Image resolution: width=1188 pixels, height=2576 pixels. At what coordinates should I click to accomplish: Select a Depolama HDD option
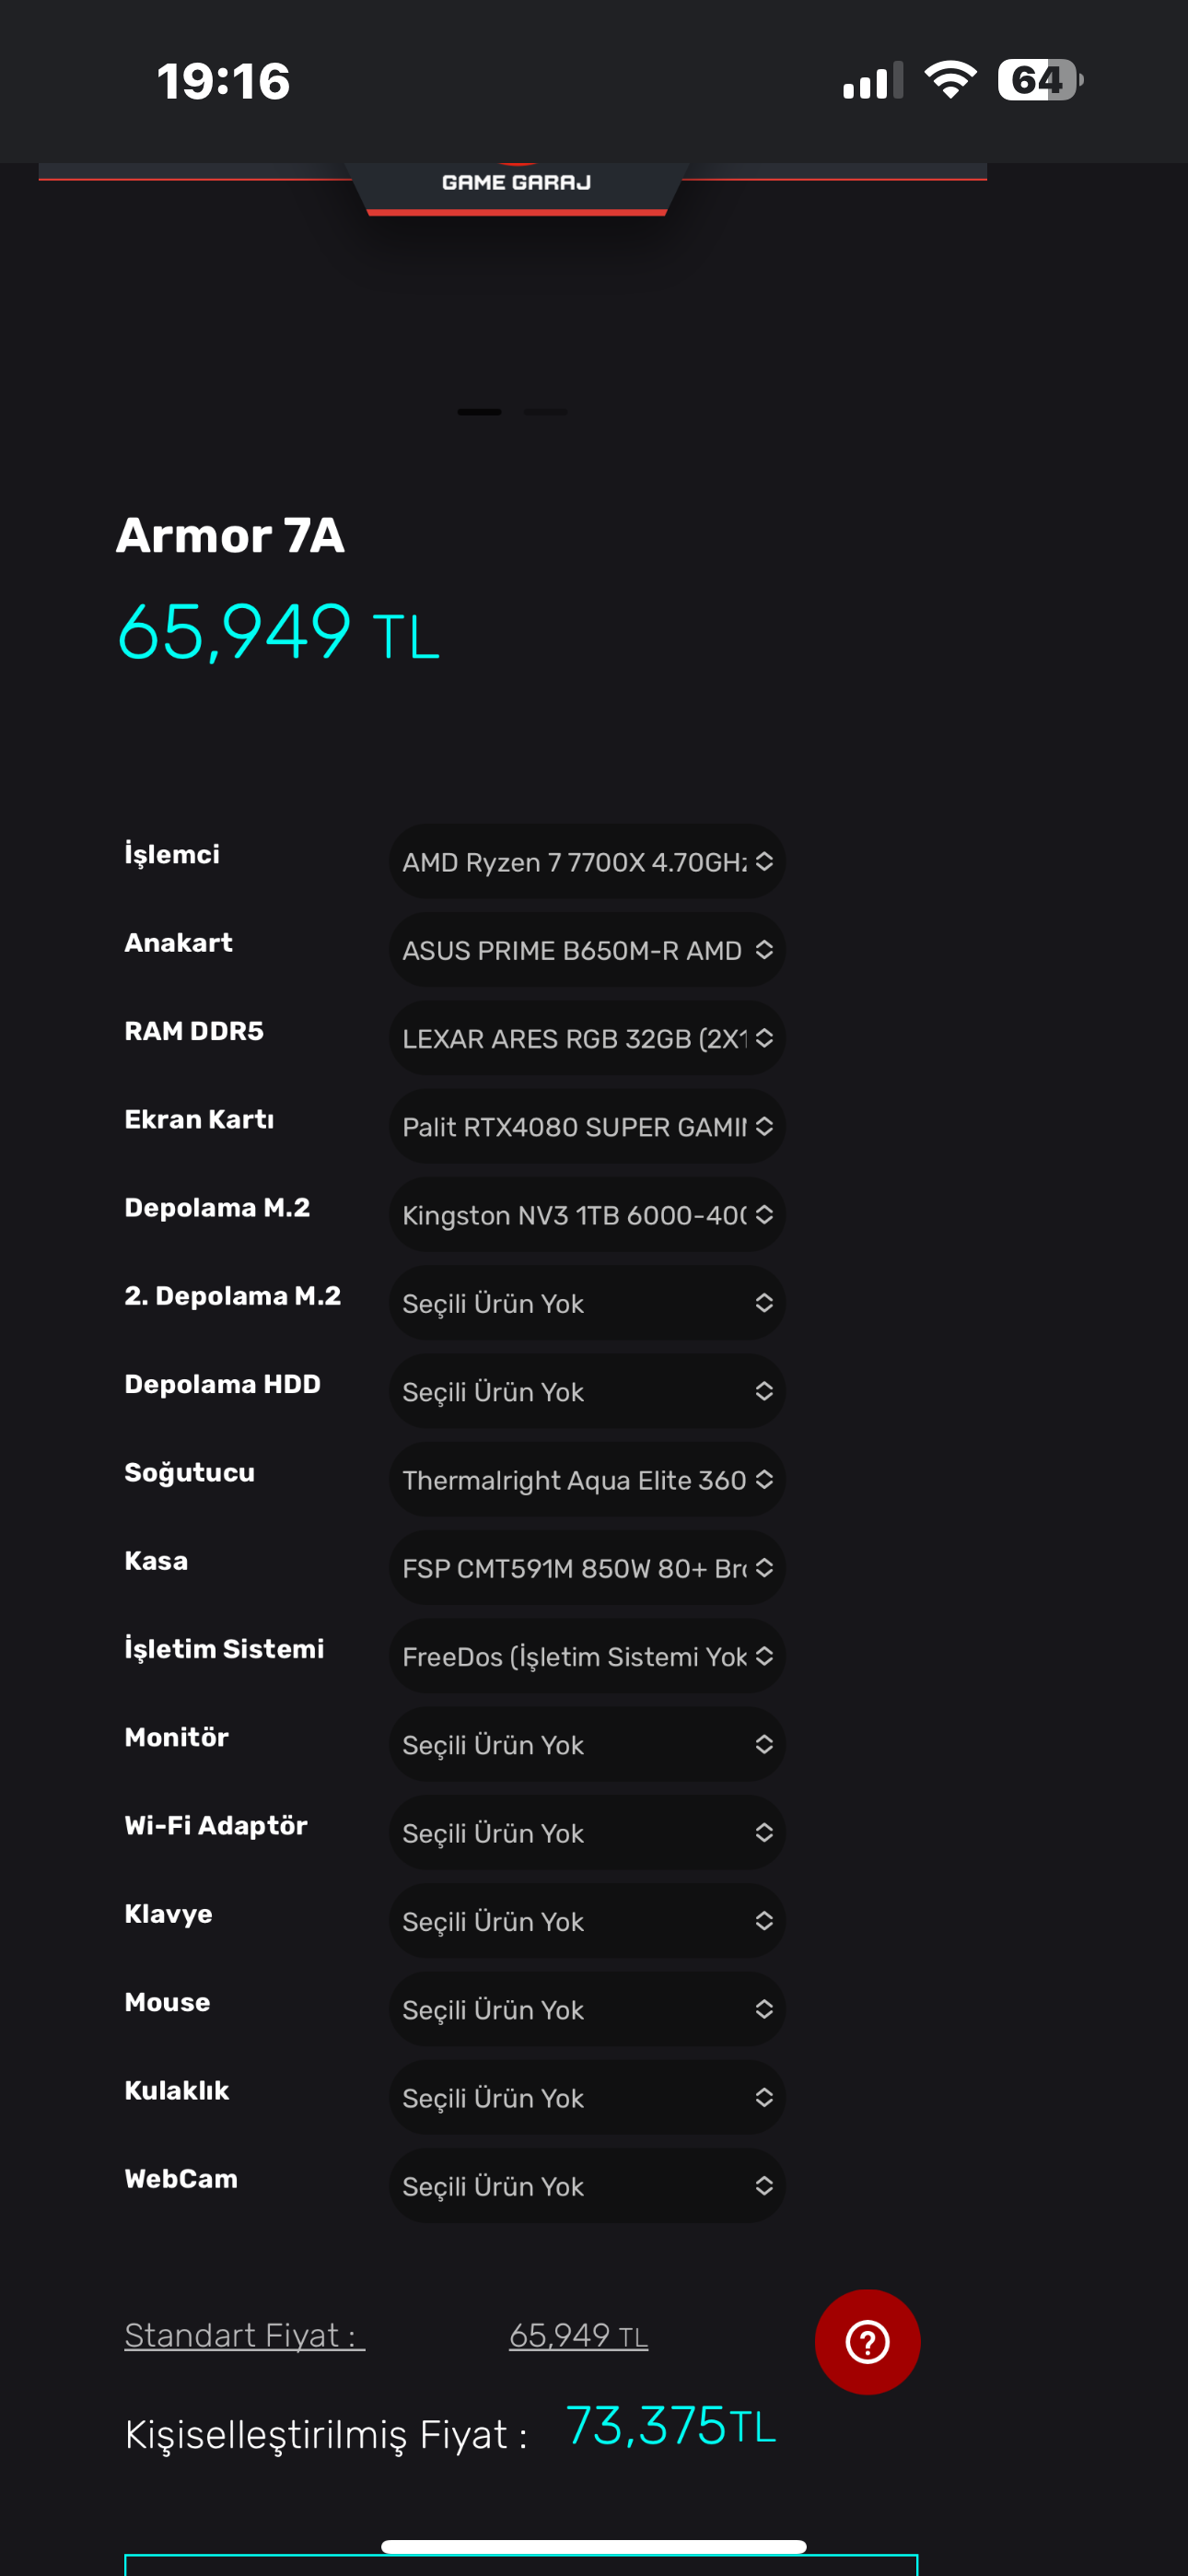coord(586,1391)
